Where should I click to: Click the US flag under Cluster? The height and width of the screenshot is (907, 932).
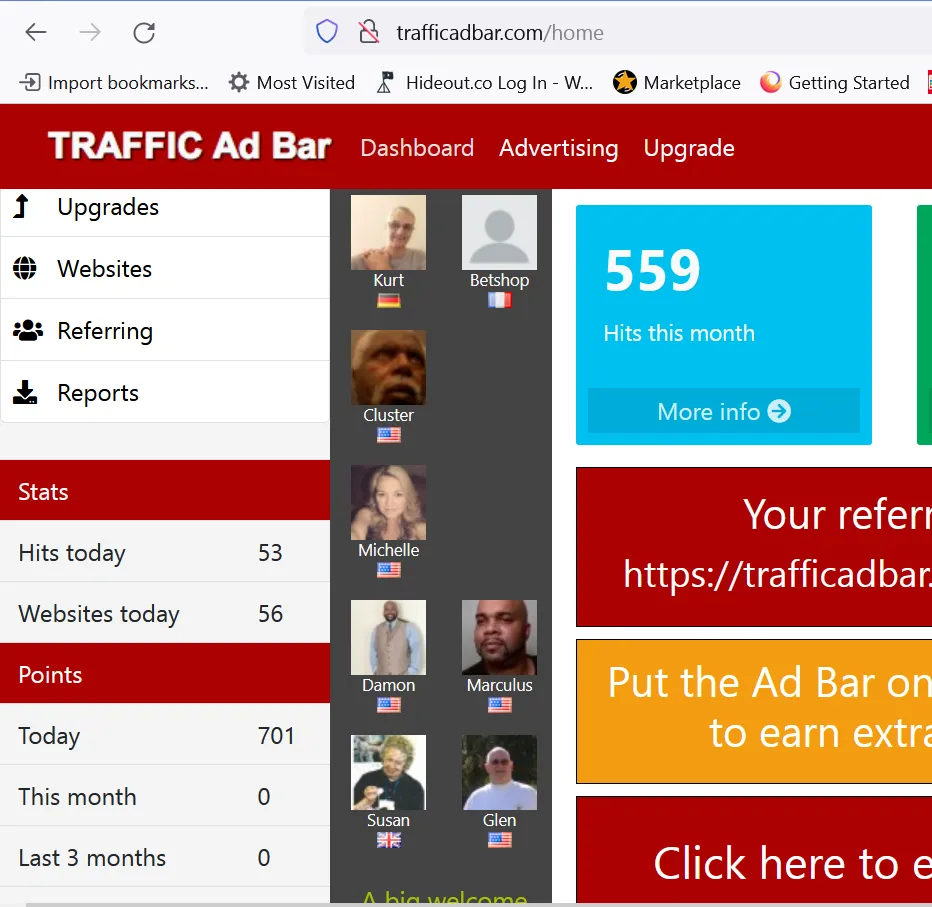389,436
